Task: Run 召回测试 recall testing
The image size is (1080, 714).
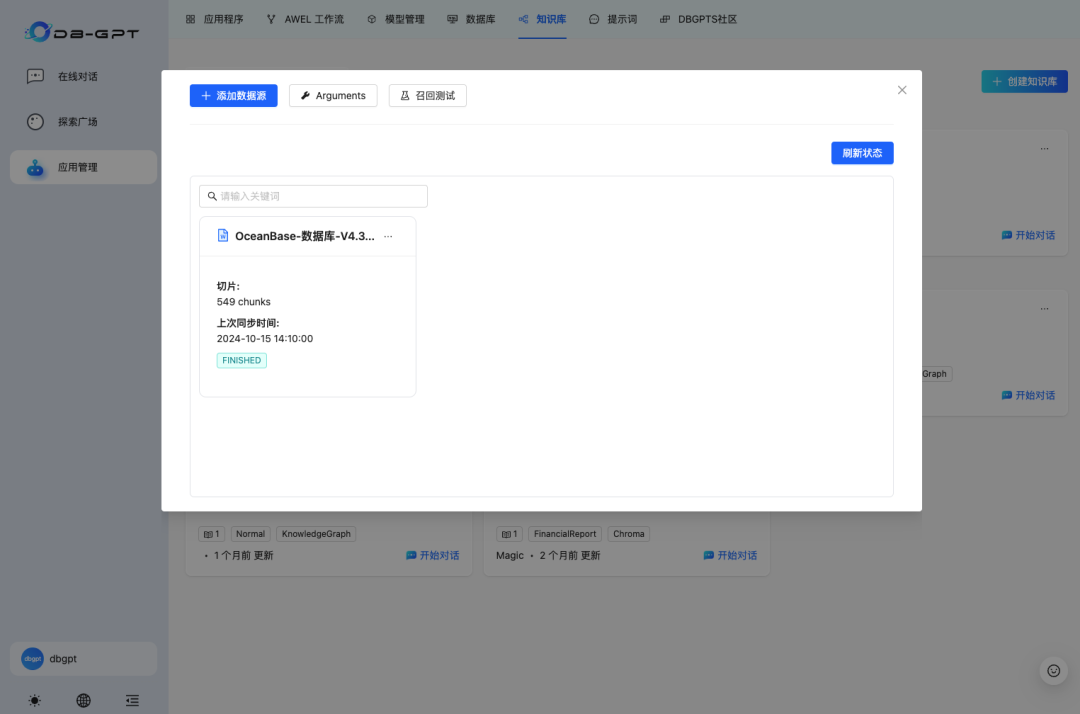Action: pos(427,95)
